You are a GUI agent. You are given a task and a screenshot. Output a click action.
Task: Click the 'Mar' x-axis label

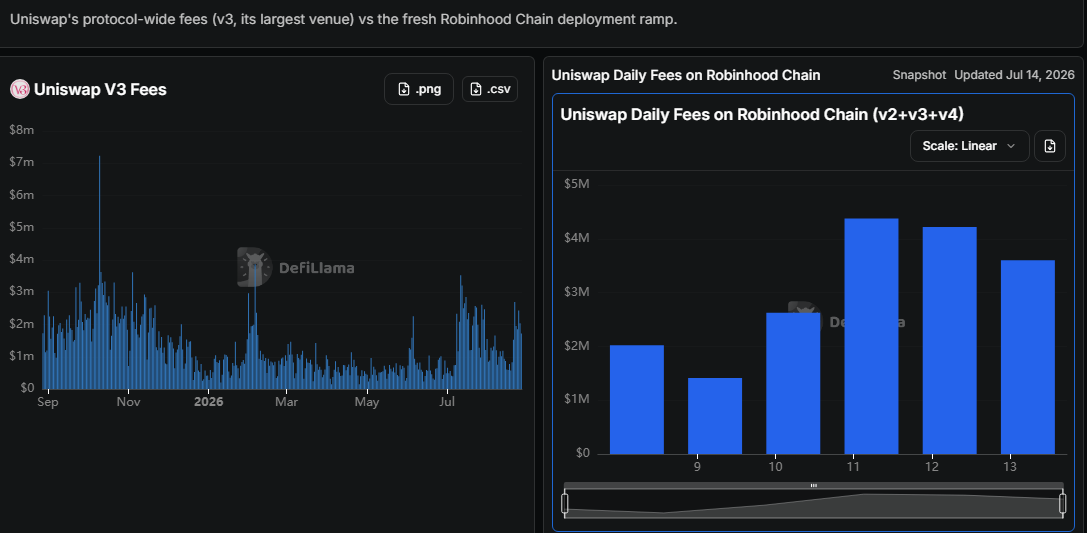[286, 401]
